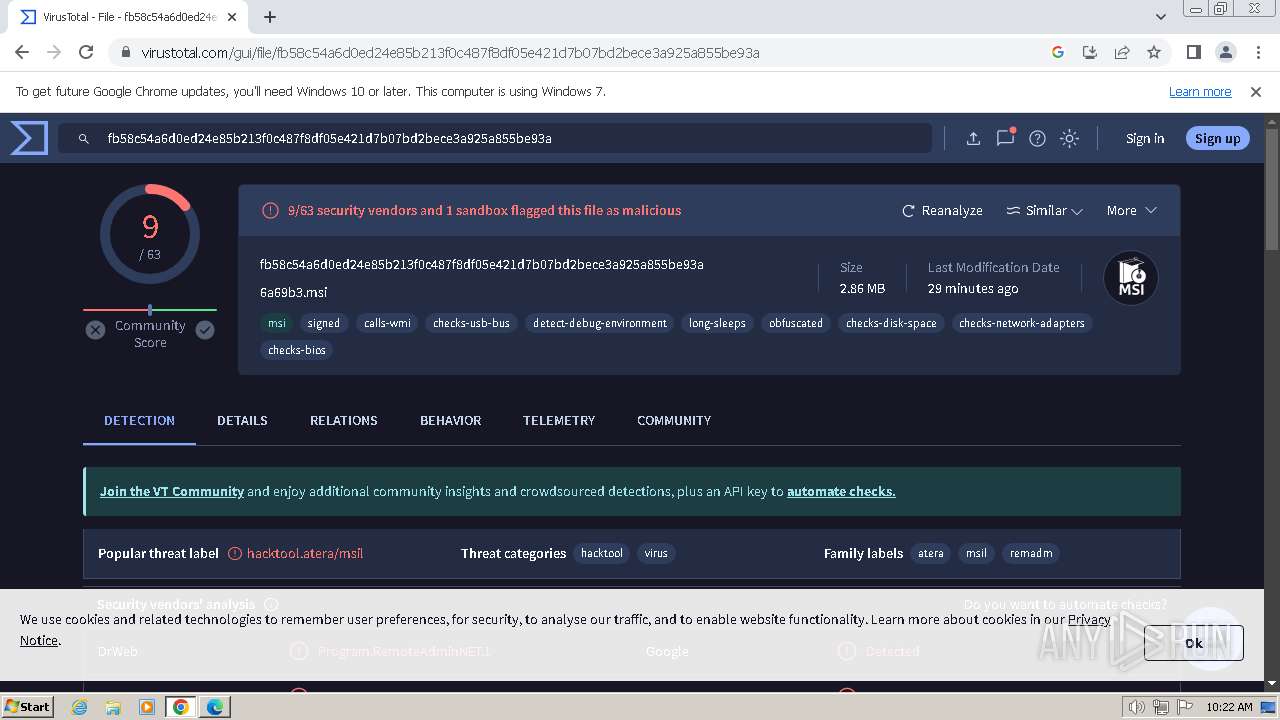Switch to the RELATIONS tab
This screenshot has height=720, width=1280.
[x=343, y=420]
